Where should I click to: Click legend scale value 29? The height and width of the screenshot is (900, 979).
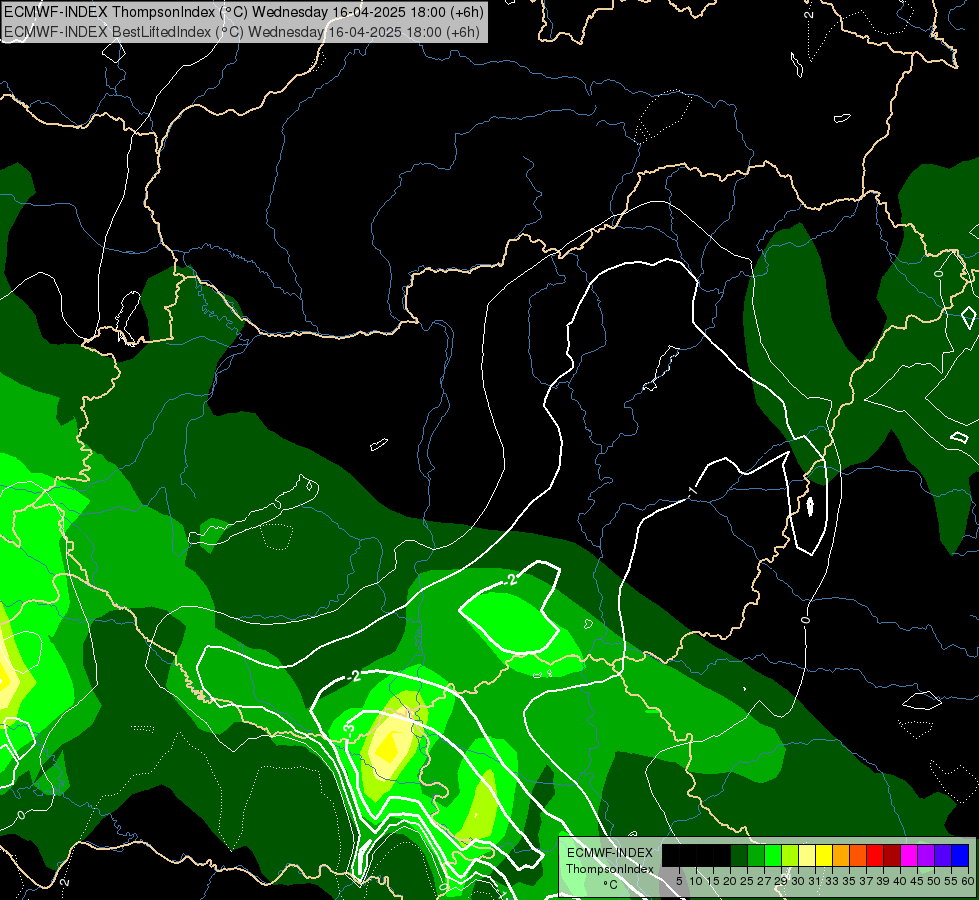coord(781,881)
